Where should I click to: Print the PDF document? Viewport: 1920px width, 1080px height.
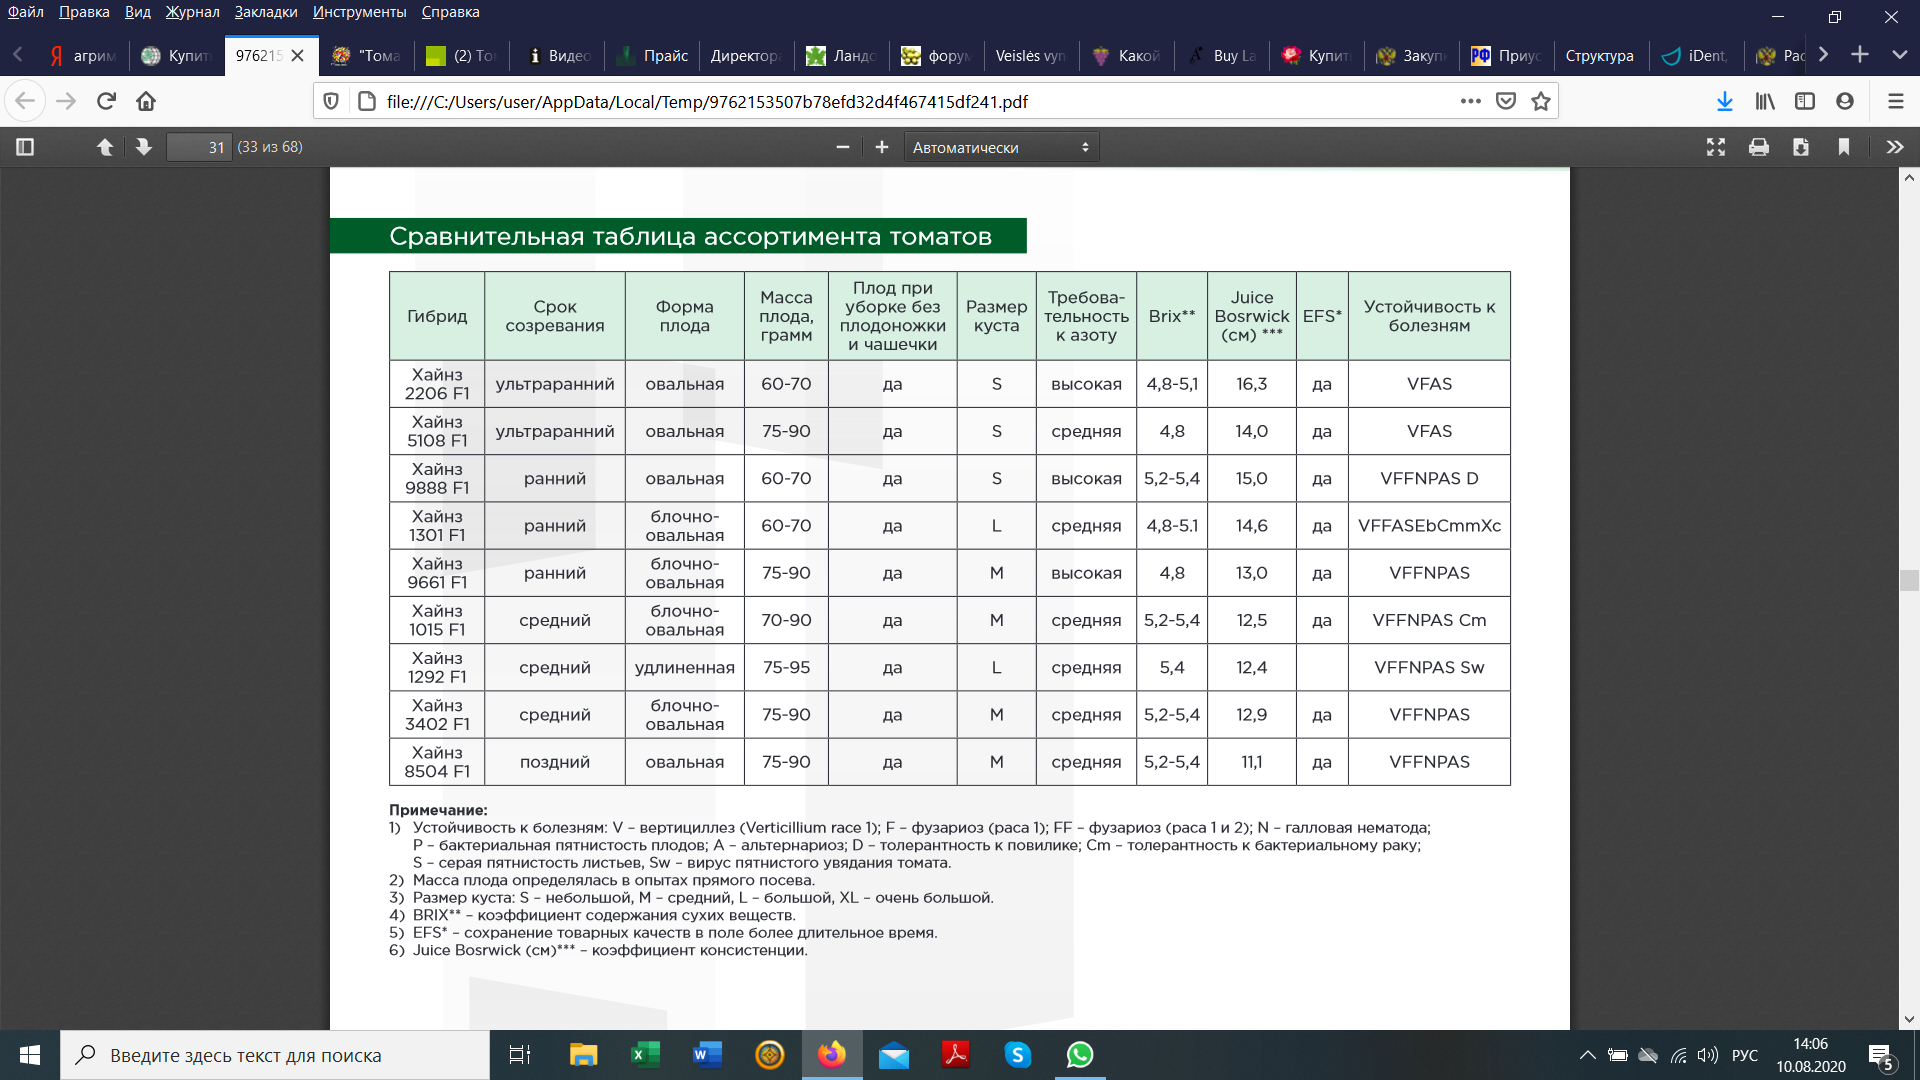1758,147
